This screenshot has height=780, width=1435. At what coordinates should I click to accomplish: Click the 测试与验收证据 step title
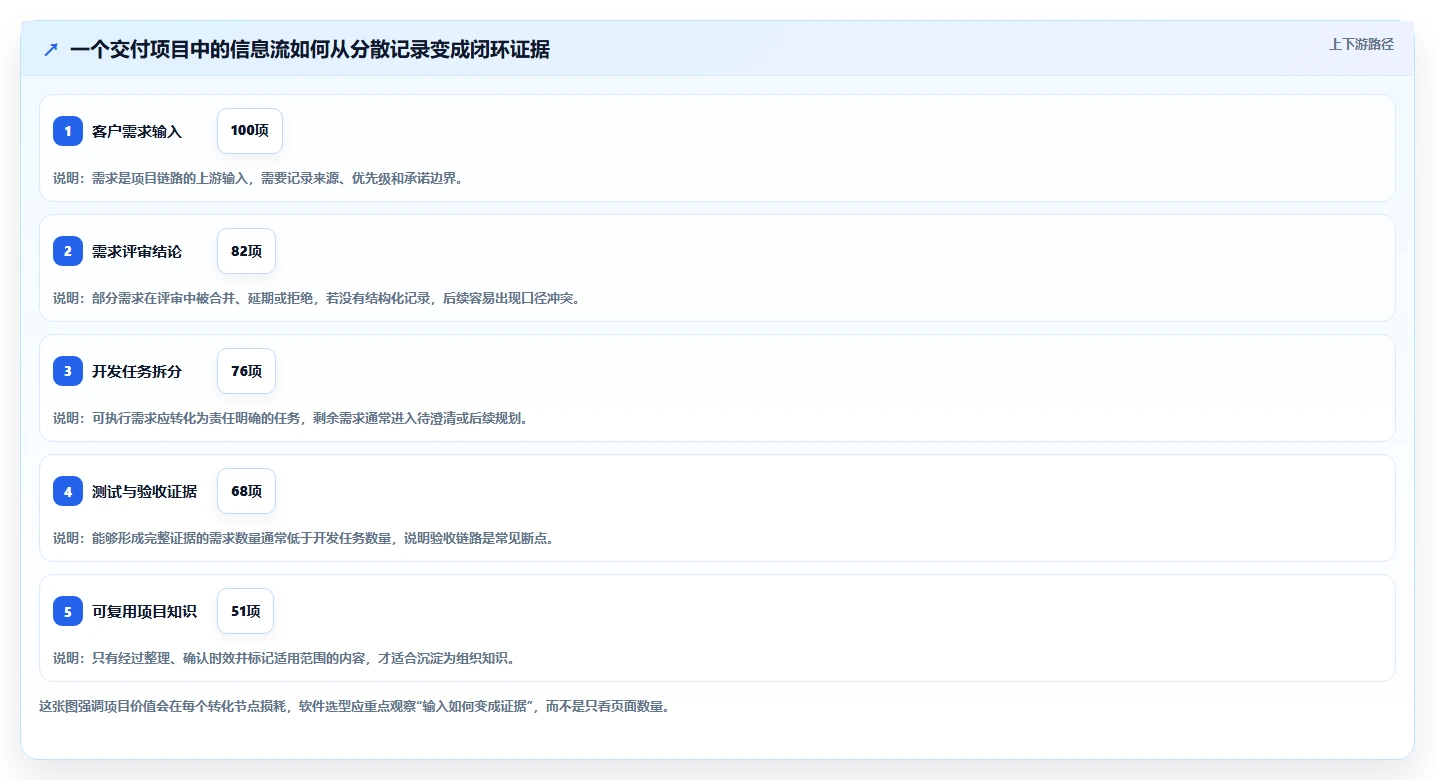click(144, 491)
